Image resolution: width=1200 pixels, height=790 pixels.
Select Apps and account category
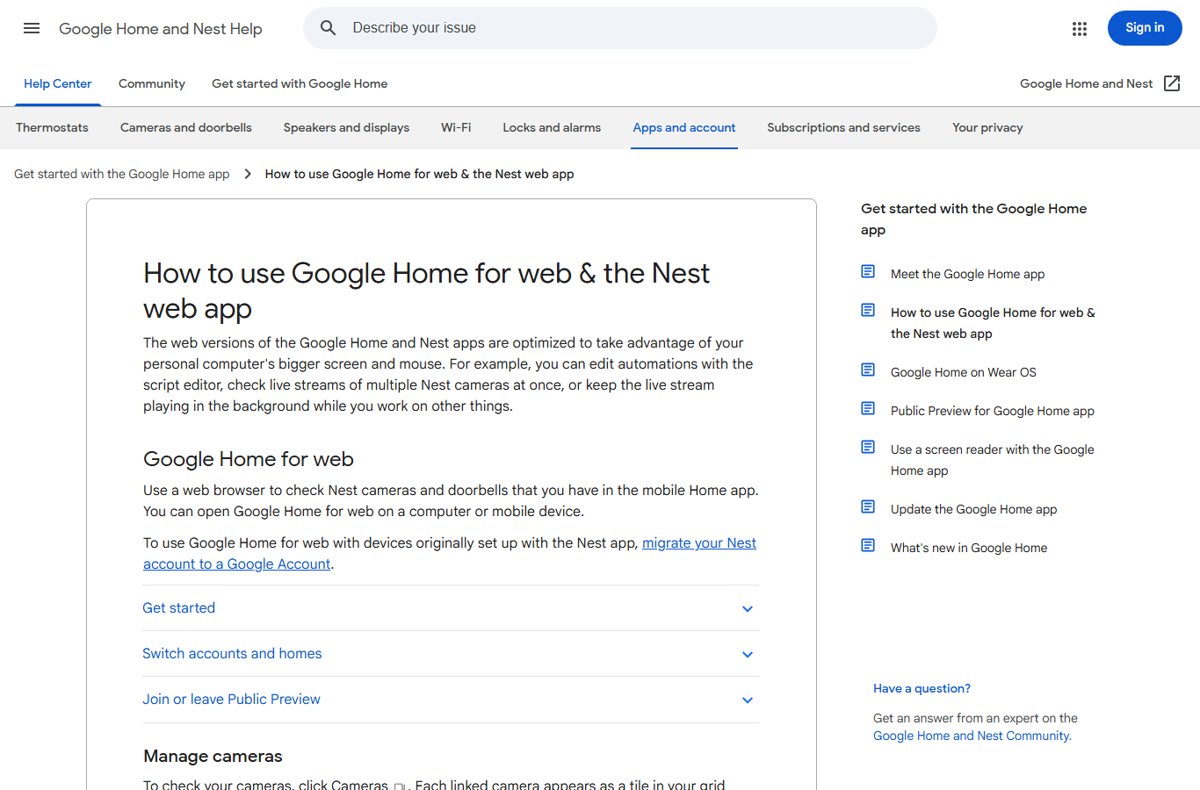click(x=684, y=128)
